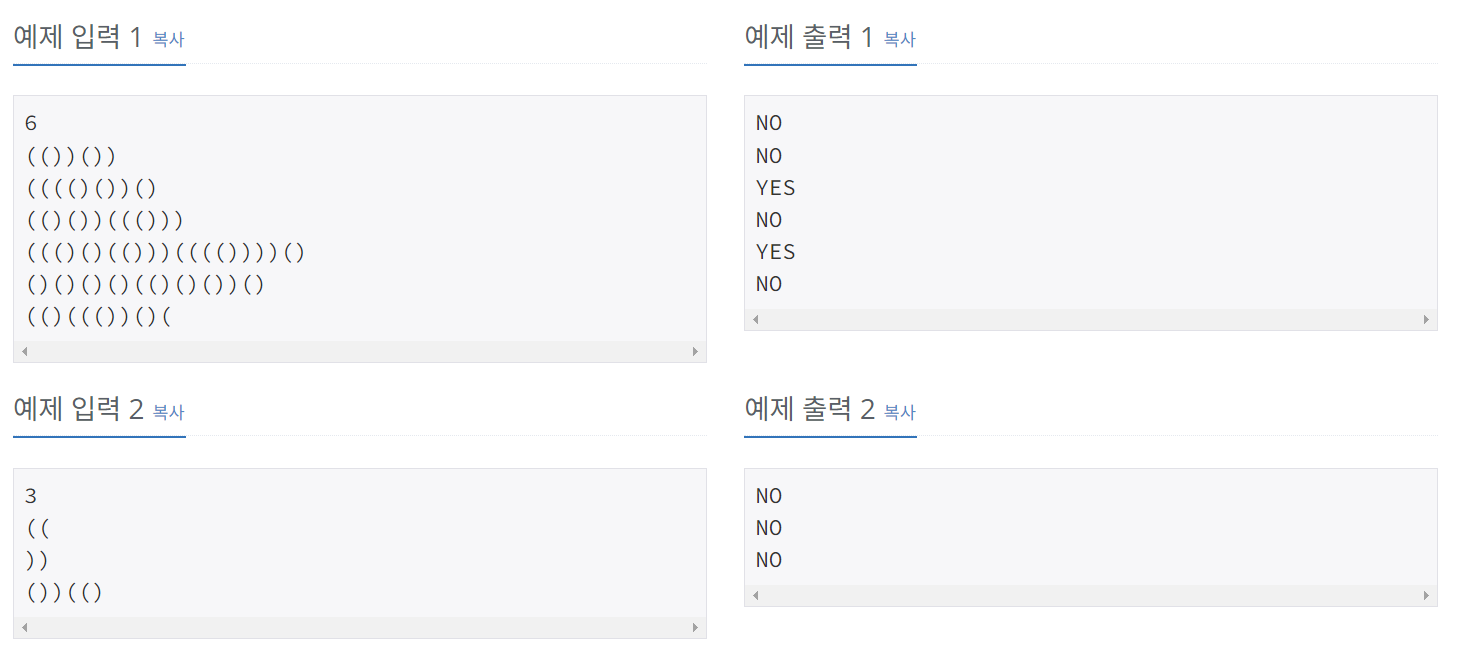
Task: Click the left scroll arrow under 예제 입력 1
Action: tap(23, 352)
